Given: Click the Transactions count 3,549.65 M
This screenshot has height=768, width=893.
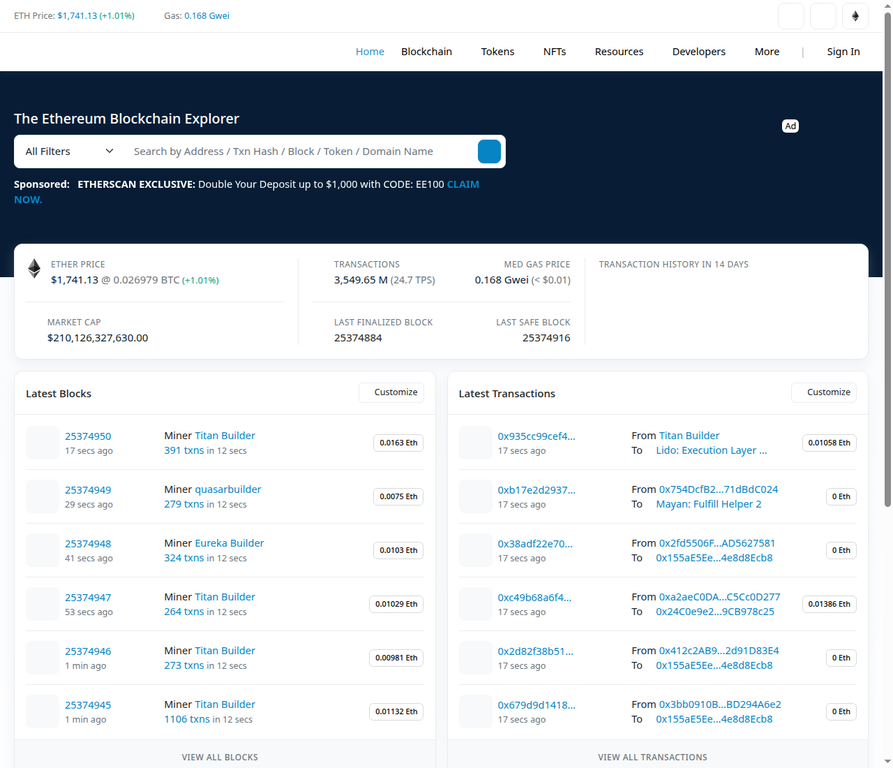Looking at the screenshot, I should (x=361, y=280).
